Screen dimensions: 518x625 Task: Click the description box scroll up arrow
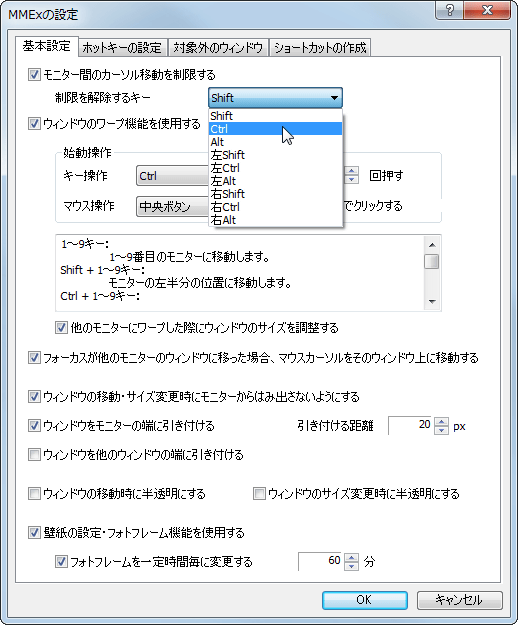click(432, 245)
